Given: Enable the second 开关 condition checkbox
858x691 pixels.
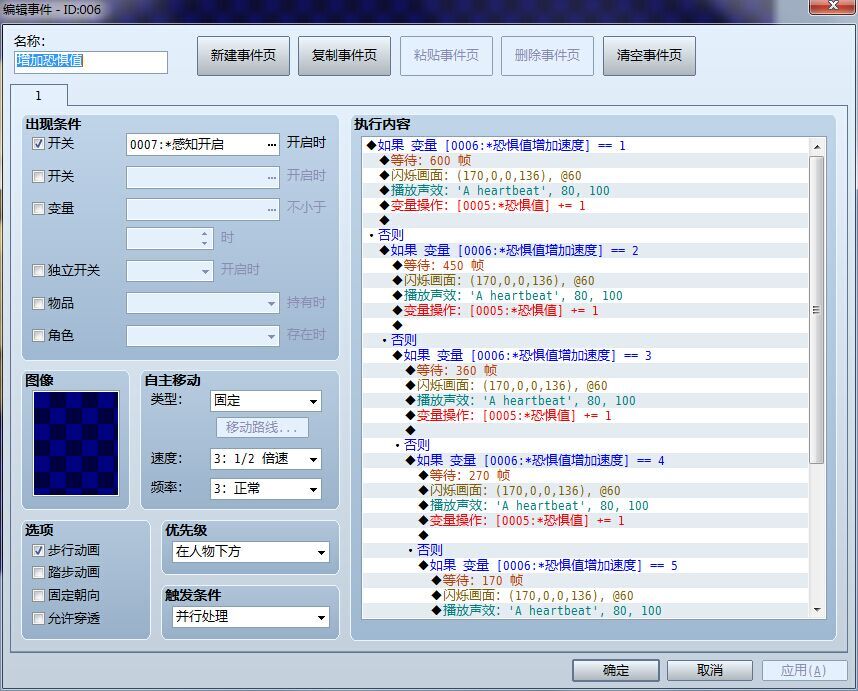Looking at the screenshot, I should tap(38, 176).
